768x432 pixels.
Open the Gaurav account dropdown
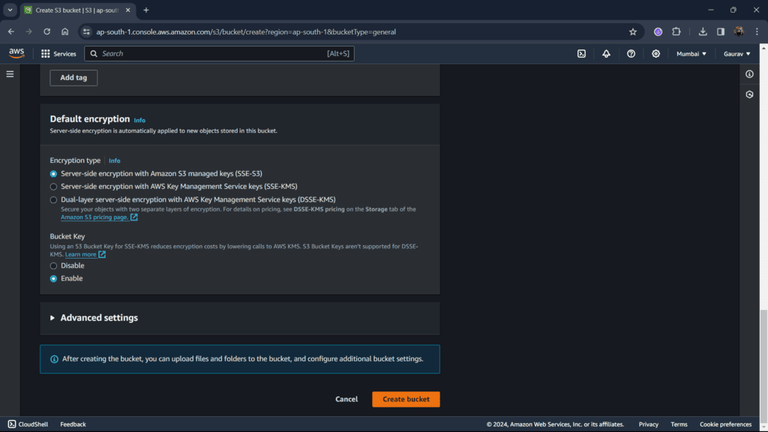[x=737, y=54]
